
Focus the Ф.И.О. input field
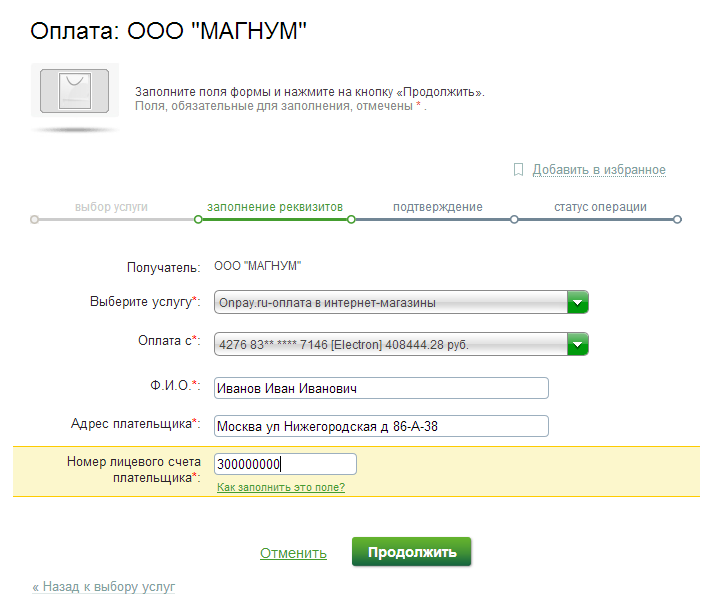(381, 388)
